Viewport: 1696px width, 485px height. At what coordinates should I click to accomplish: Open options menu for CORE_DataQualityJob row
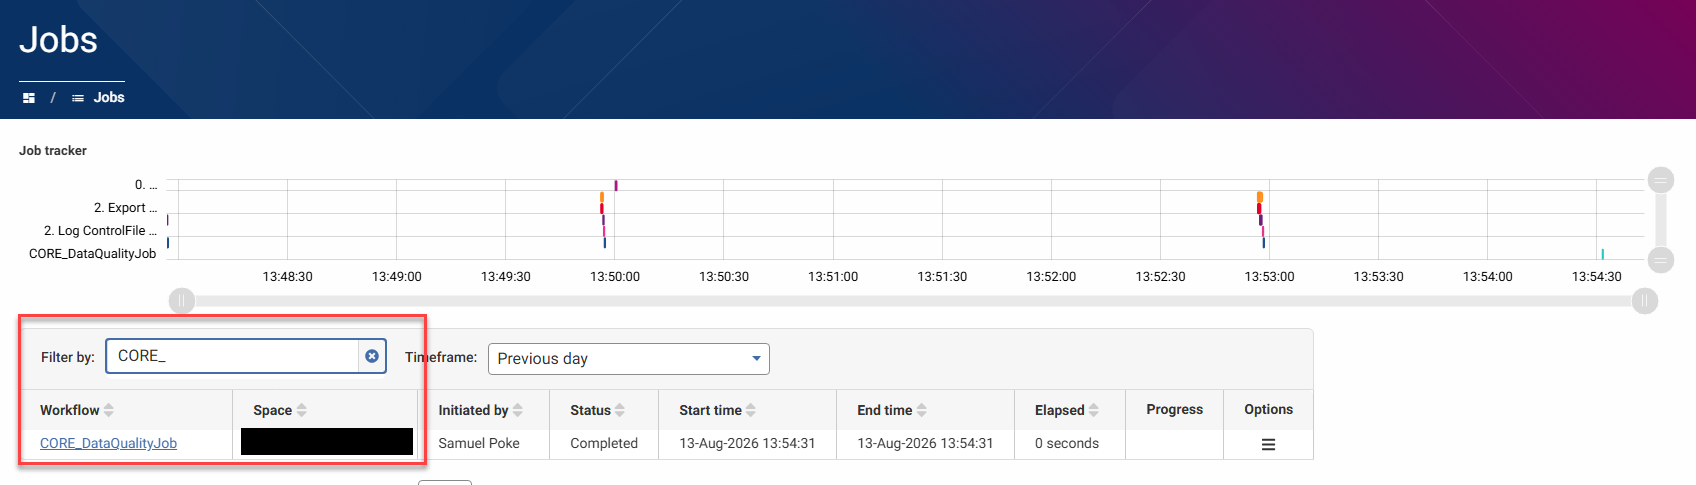coord(1268,444)
